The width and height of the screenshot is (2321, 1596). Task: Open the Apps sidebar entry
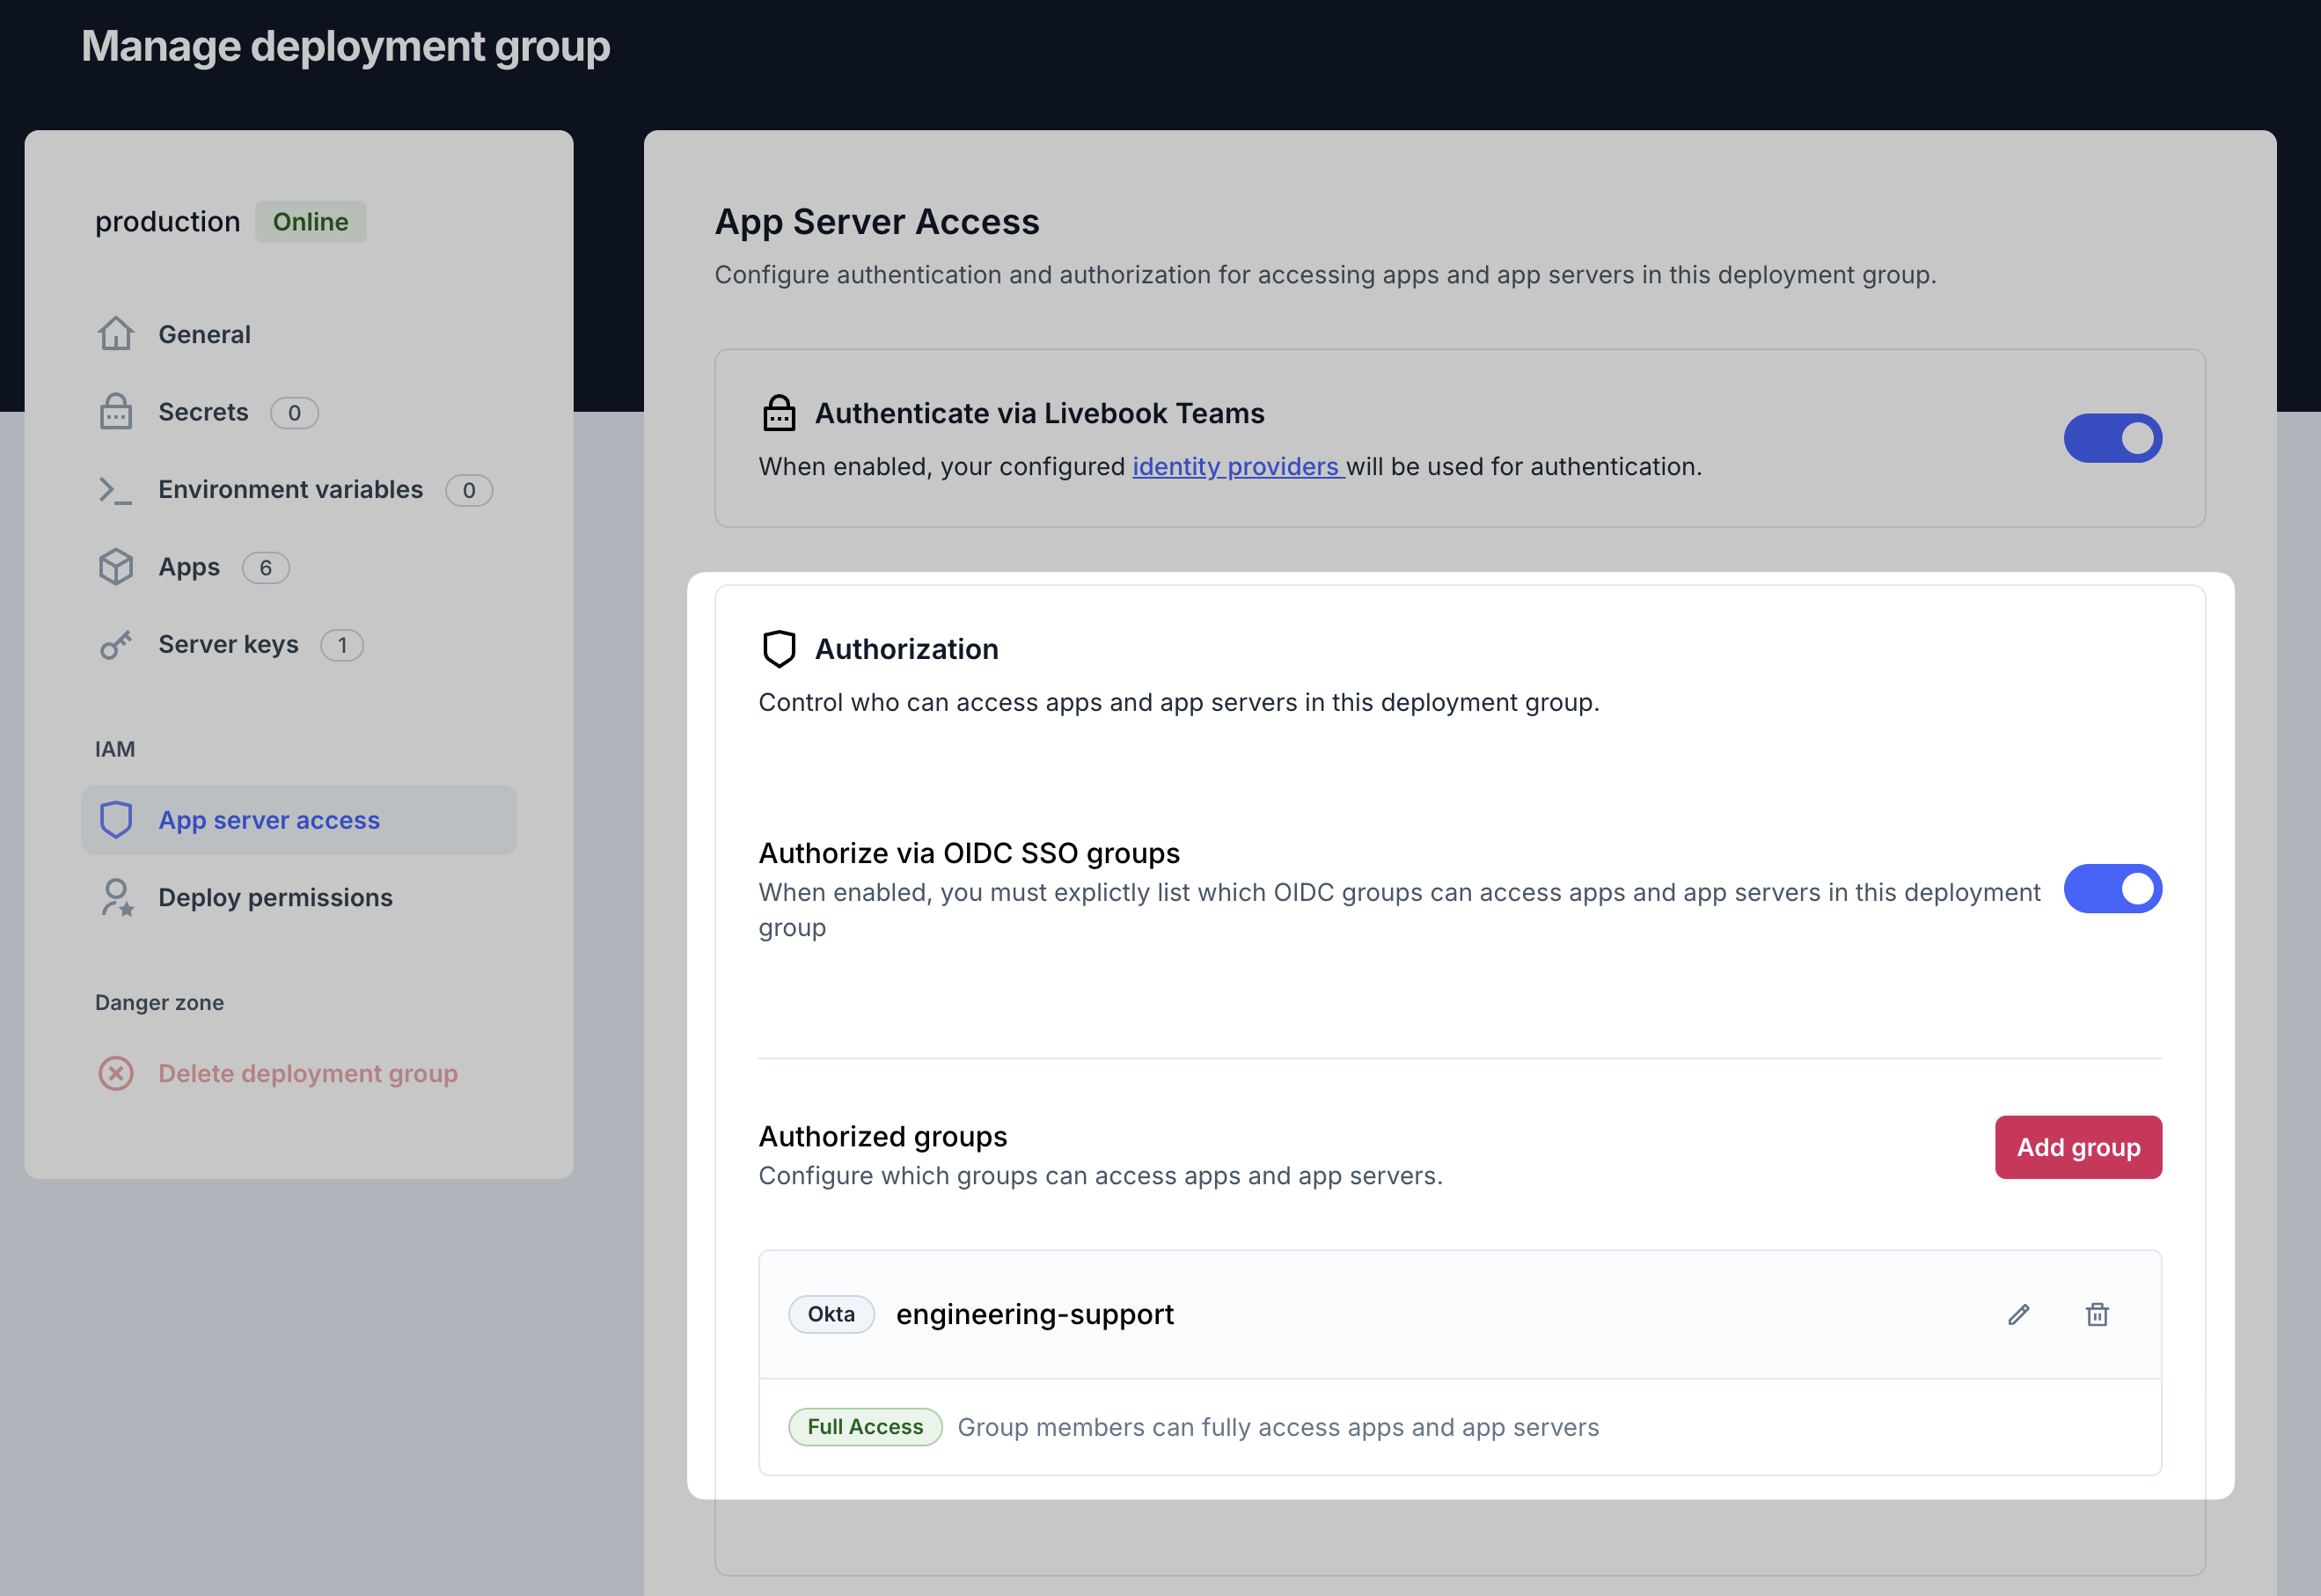[x=189, y=567]
